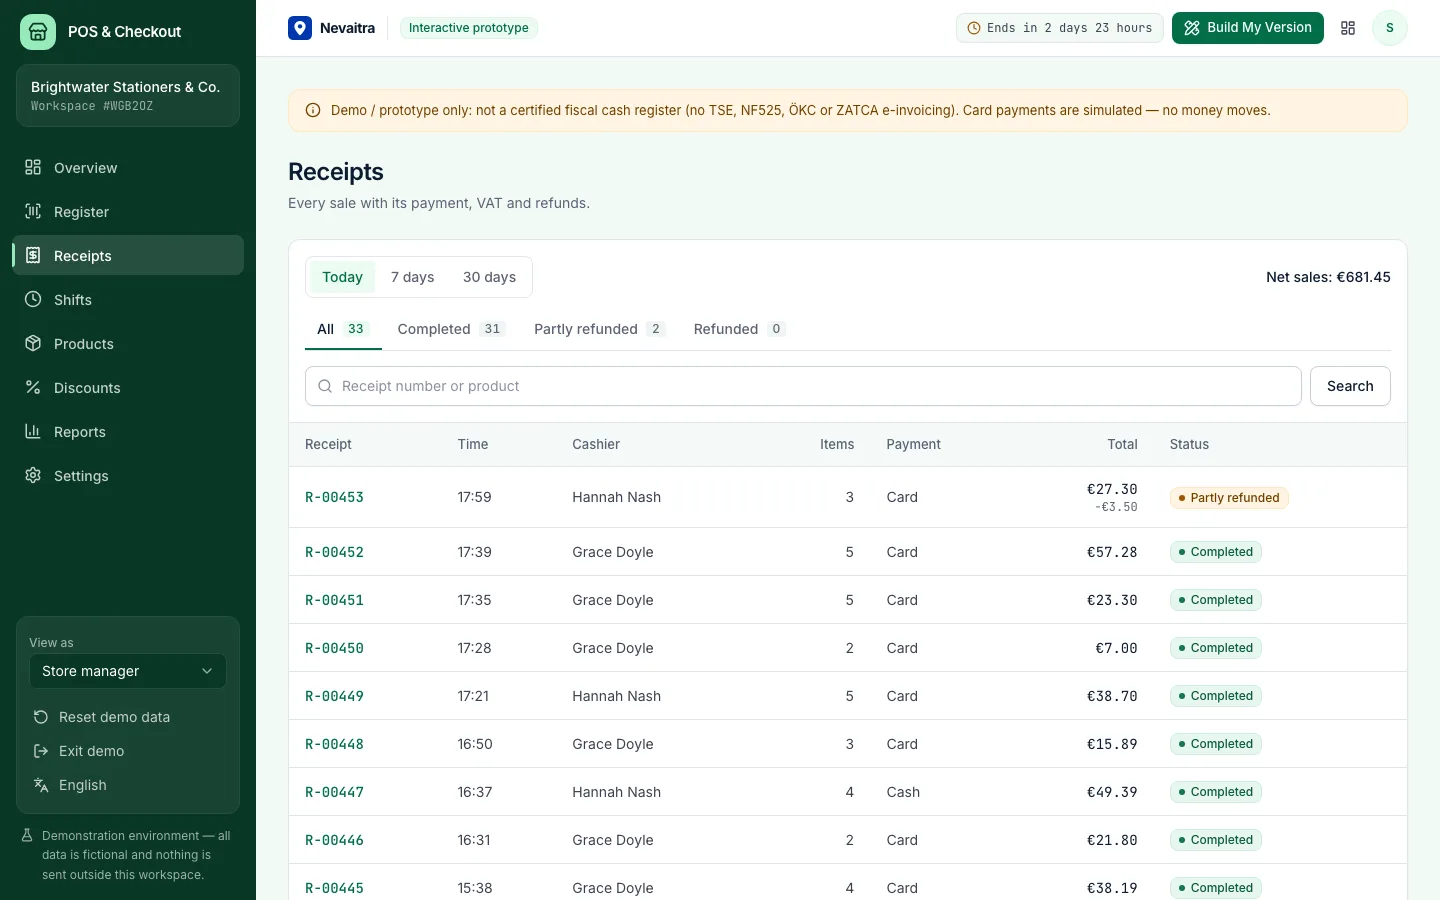1440x900 pixels.
Task: Switch to the Refunded tab
Action: (739, 329)
